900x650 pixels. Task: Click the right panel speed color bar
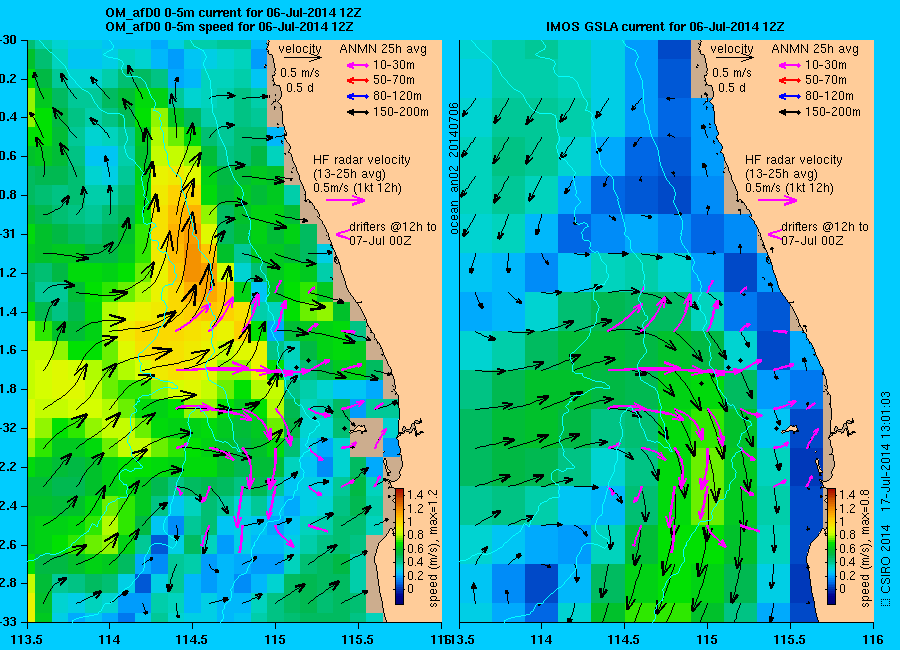click(831, 546)
